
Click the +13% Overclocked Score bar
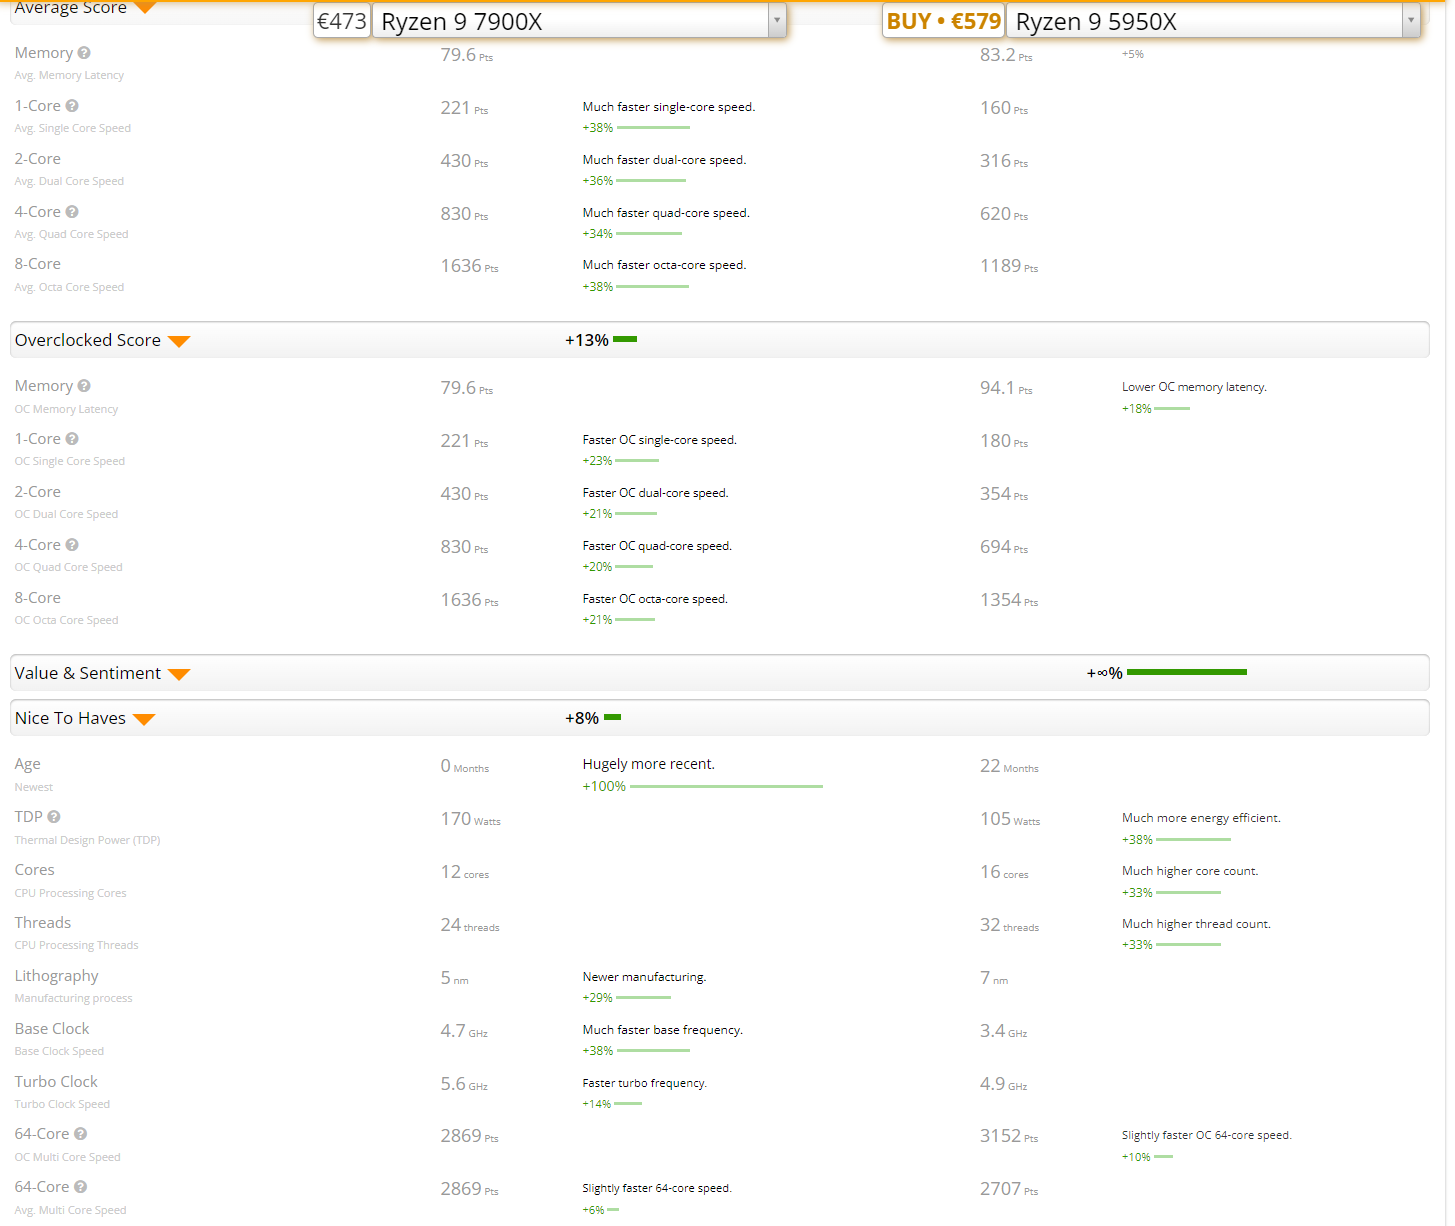point(625,339)
